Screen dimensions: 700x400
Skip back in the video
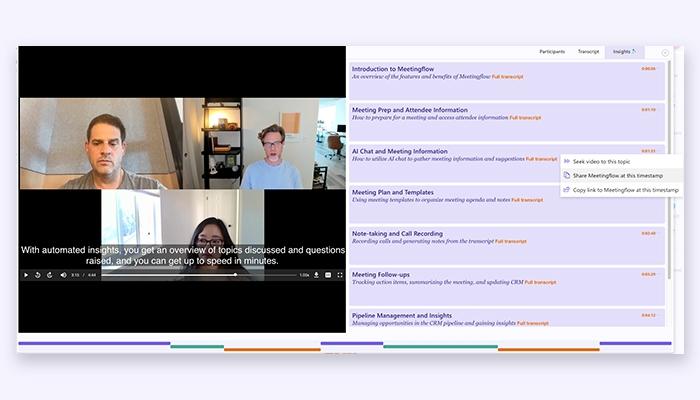point(38,275)
